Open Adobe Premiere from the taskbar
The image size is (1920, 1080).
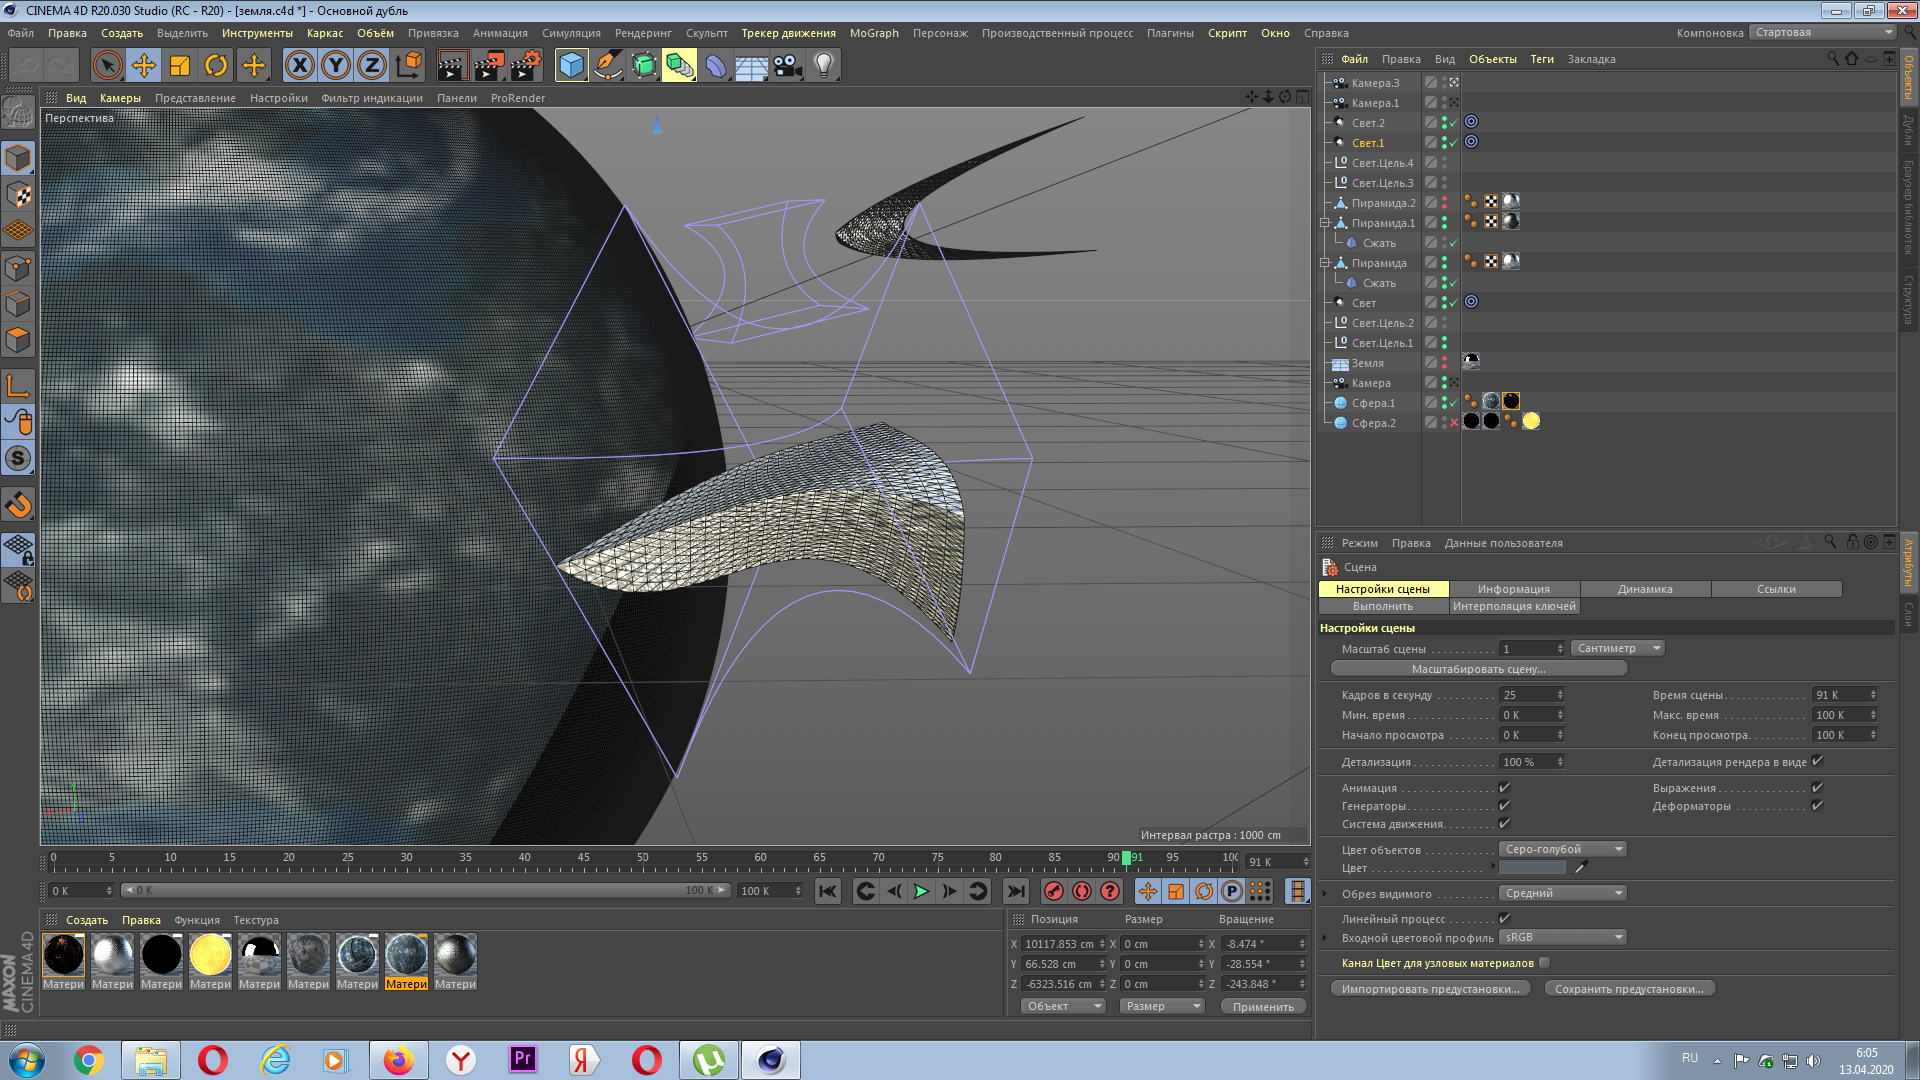tap(523, 1060)
